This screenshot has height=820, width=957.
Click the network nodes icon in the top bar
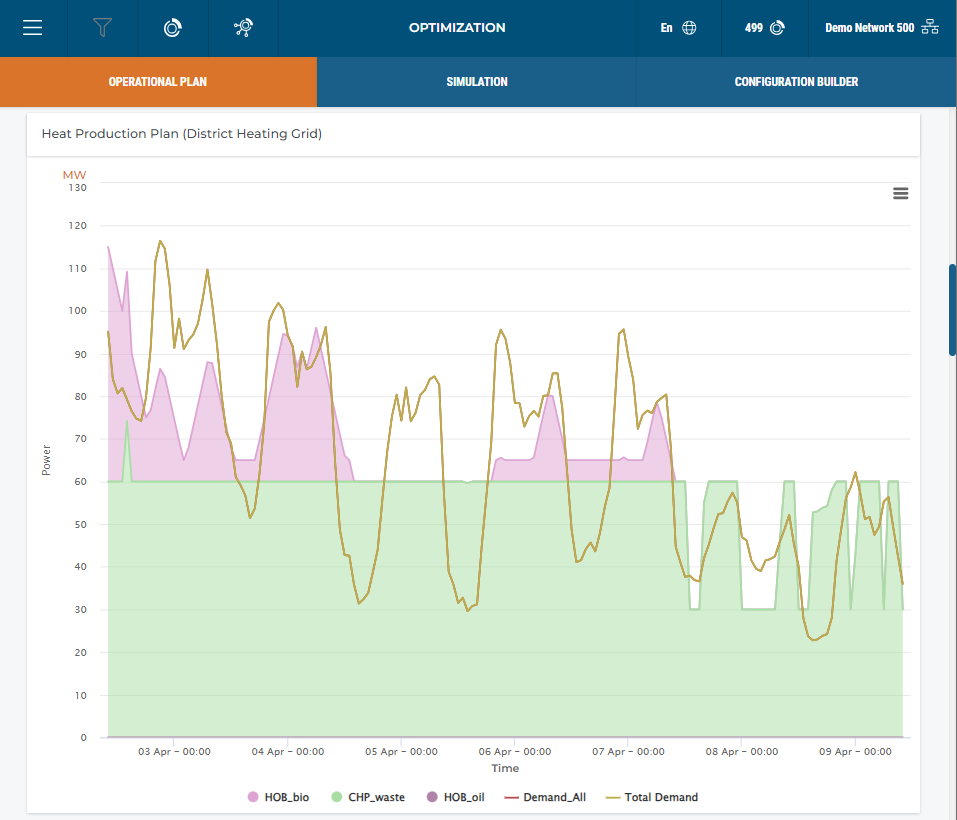pos(243,28)
